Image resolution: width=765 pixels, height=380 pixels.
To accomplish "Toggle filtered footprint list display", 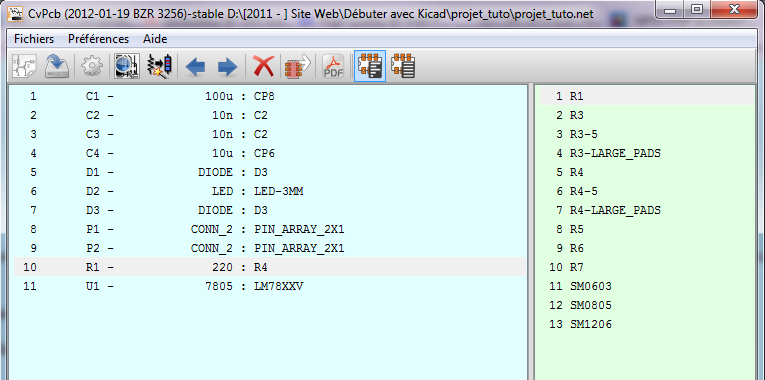I will [370, 66].
